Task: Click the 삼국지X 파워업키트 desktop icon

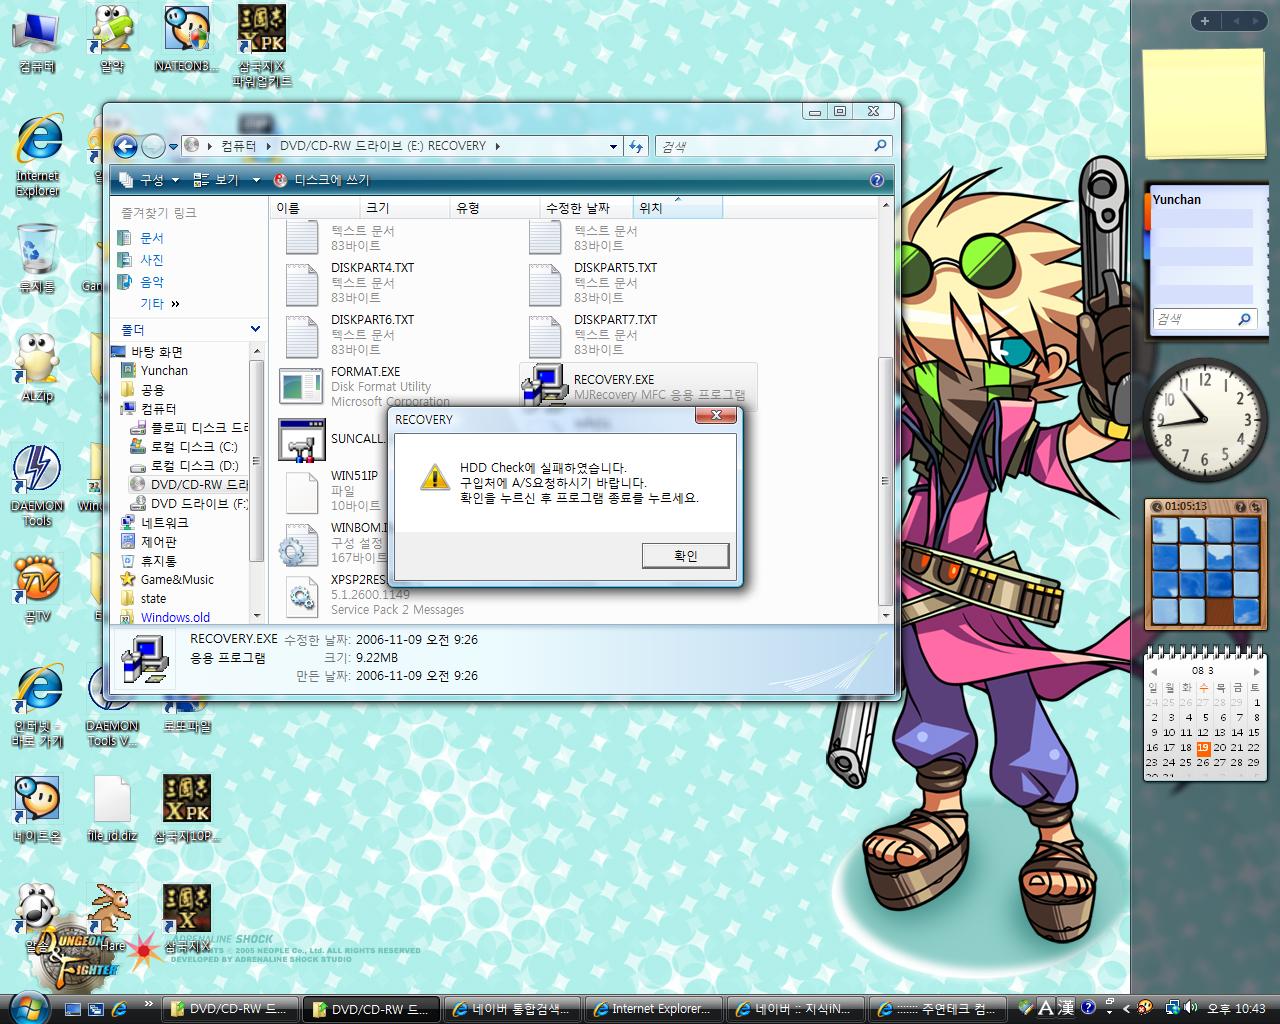Action: [262, 46]
